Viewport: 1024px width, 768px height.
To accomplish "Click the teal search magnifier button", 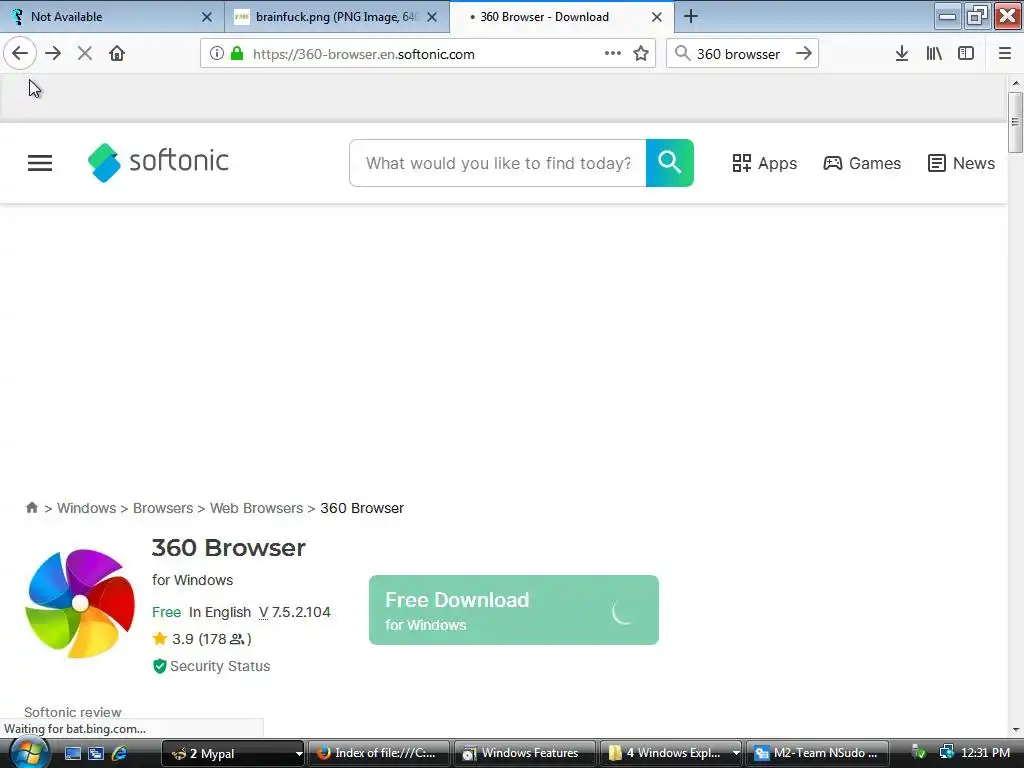I will point(669,163).
